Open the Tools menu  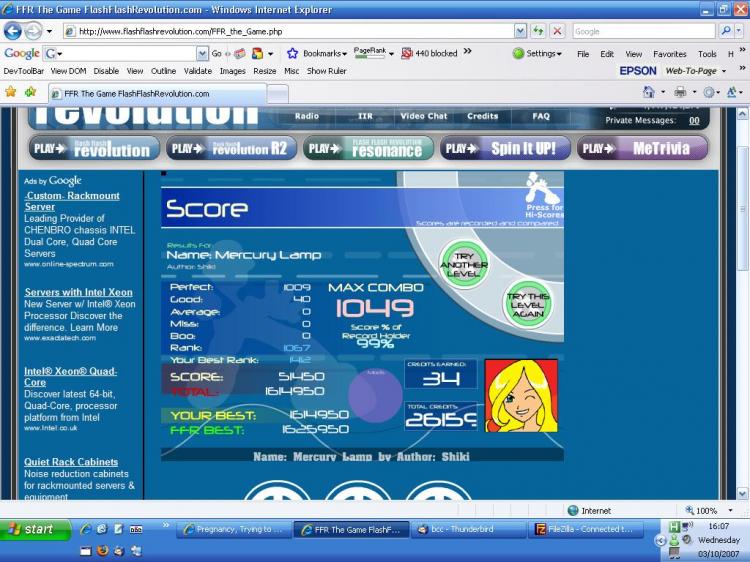pos(707,54)
